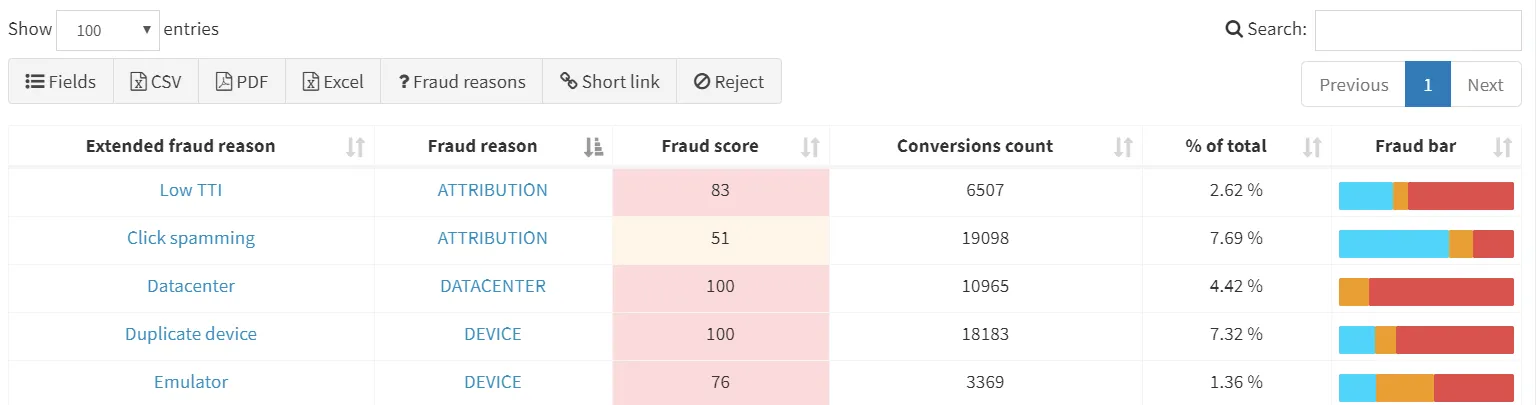Show Fraud reasons help
This screenshot has width=1536, height=405.
pos(461,82)
